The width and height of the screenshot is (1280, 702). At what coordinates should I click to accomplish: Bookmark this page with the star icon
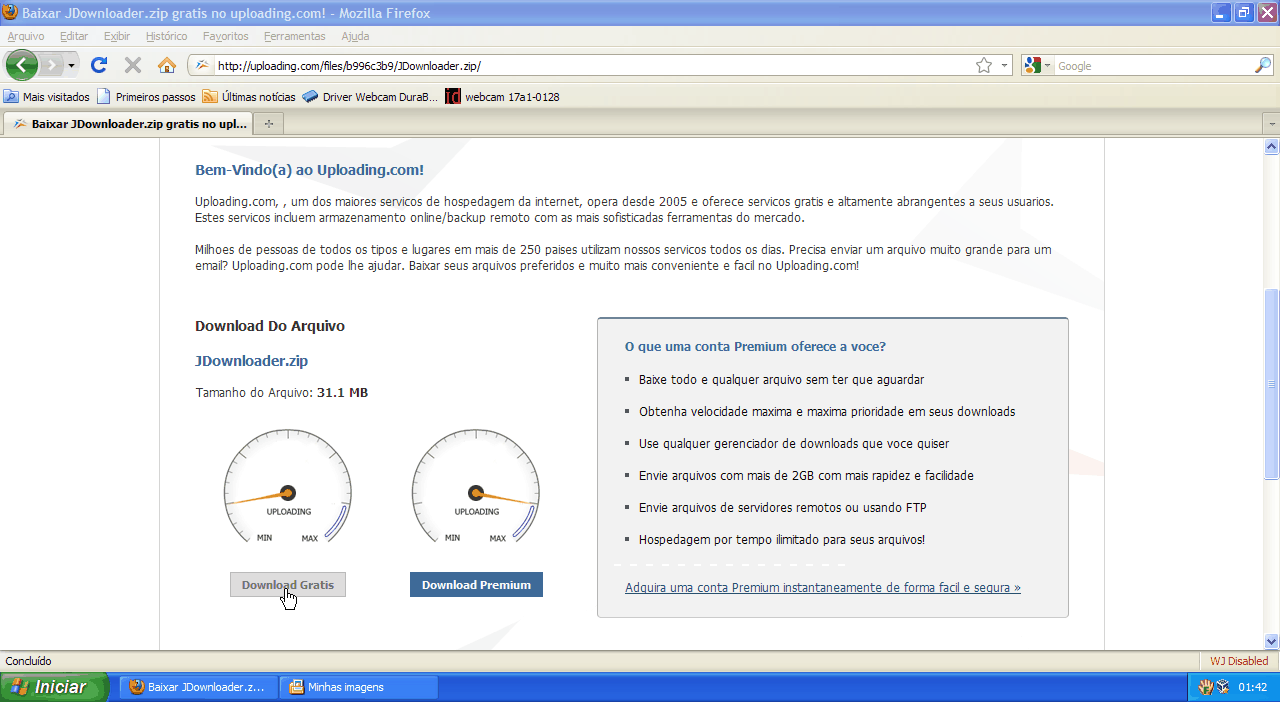984,65
